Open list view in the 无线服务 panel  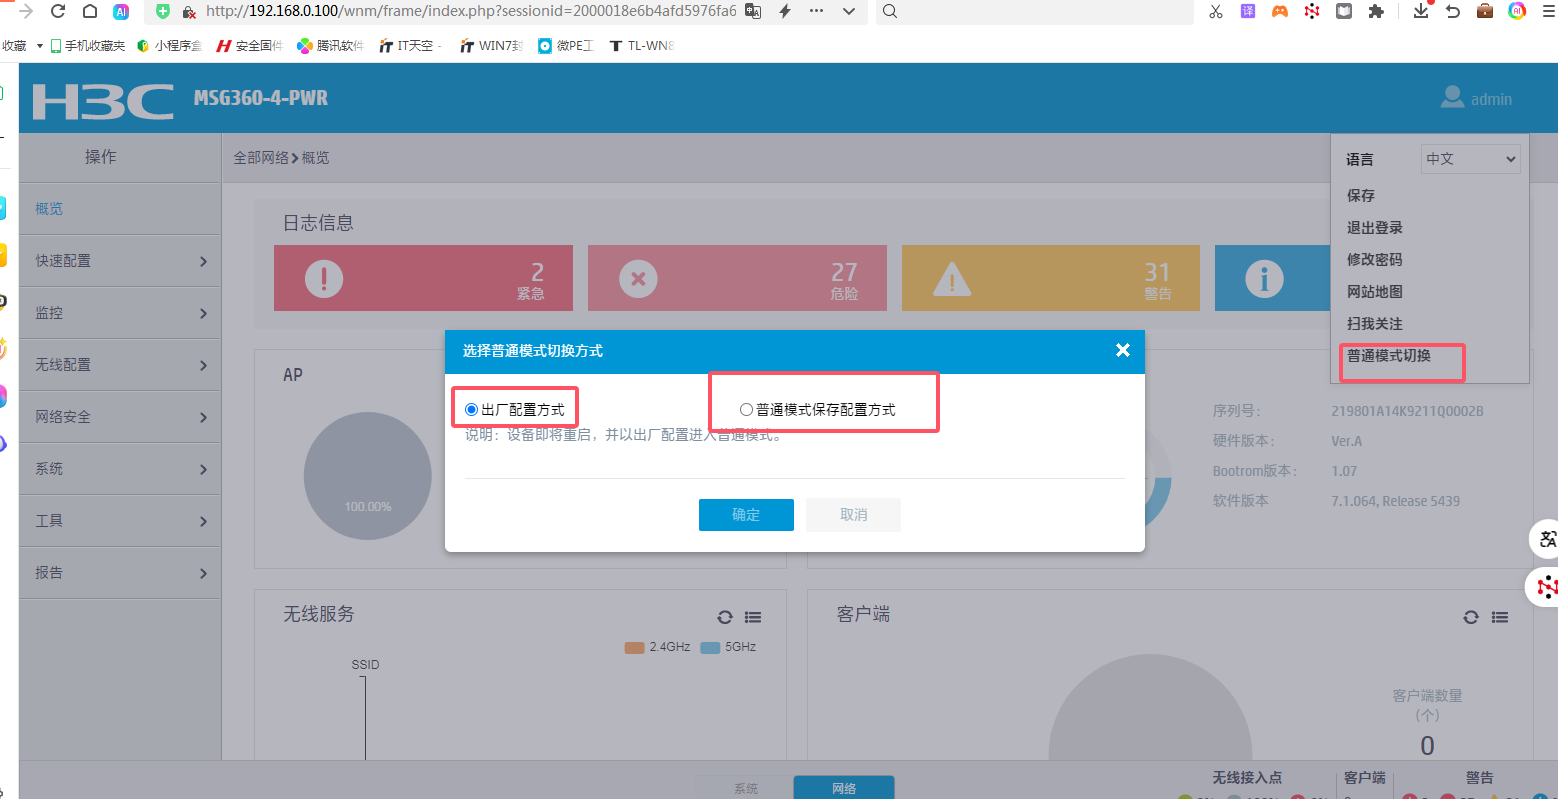(x=754, y=617)
